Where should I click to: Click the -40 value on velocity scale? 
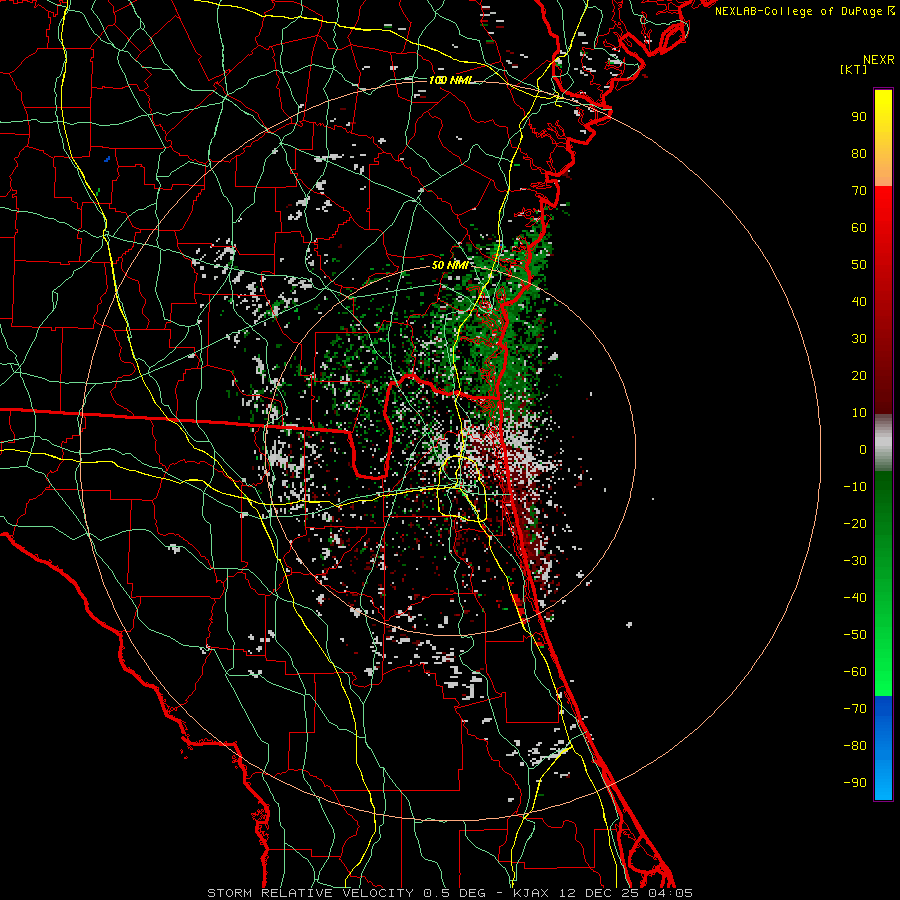click(x=855, y=598)
